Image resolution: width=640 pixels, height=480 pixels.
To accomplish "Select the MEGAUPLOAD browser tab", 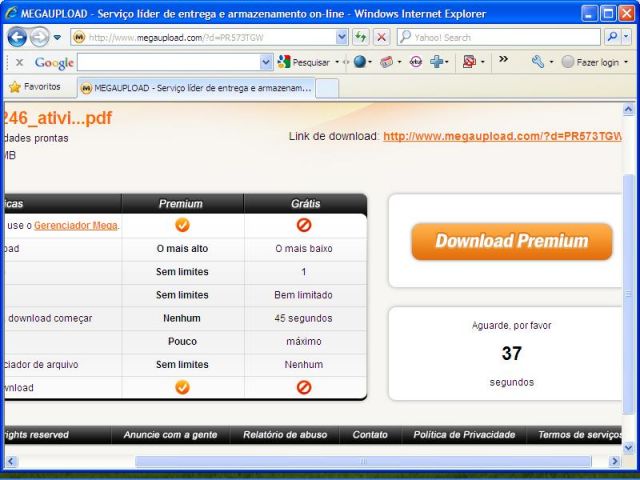I will tap(196, 88).
